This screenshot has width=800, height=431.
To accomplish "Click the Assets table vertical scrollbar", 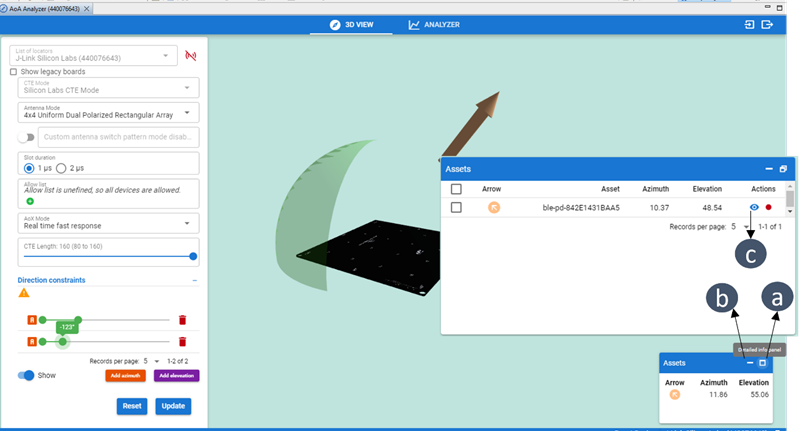I will click(790, 198).
